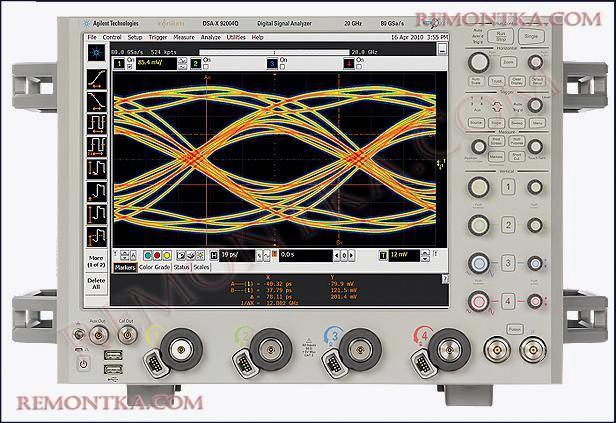Screen dimensions: 616x423
Task: Click the front panel Single button
Action: coord(531,36)
